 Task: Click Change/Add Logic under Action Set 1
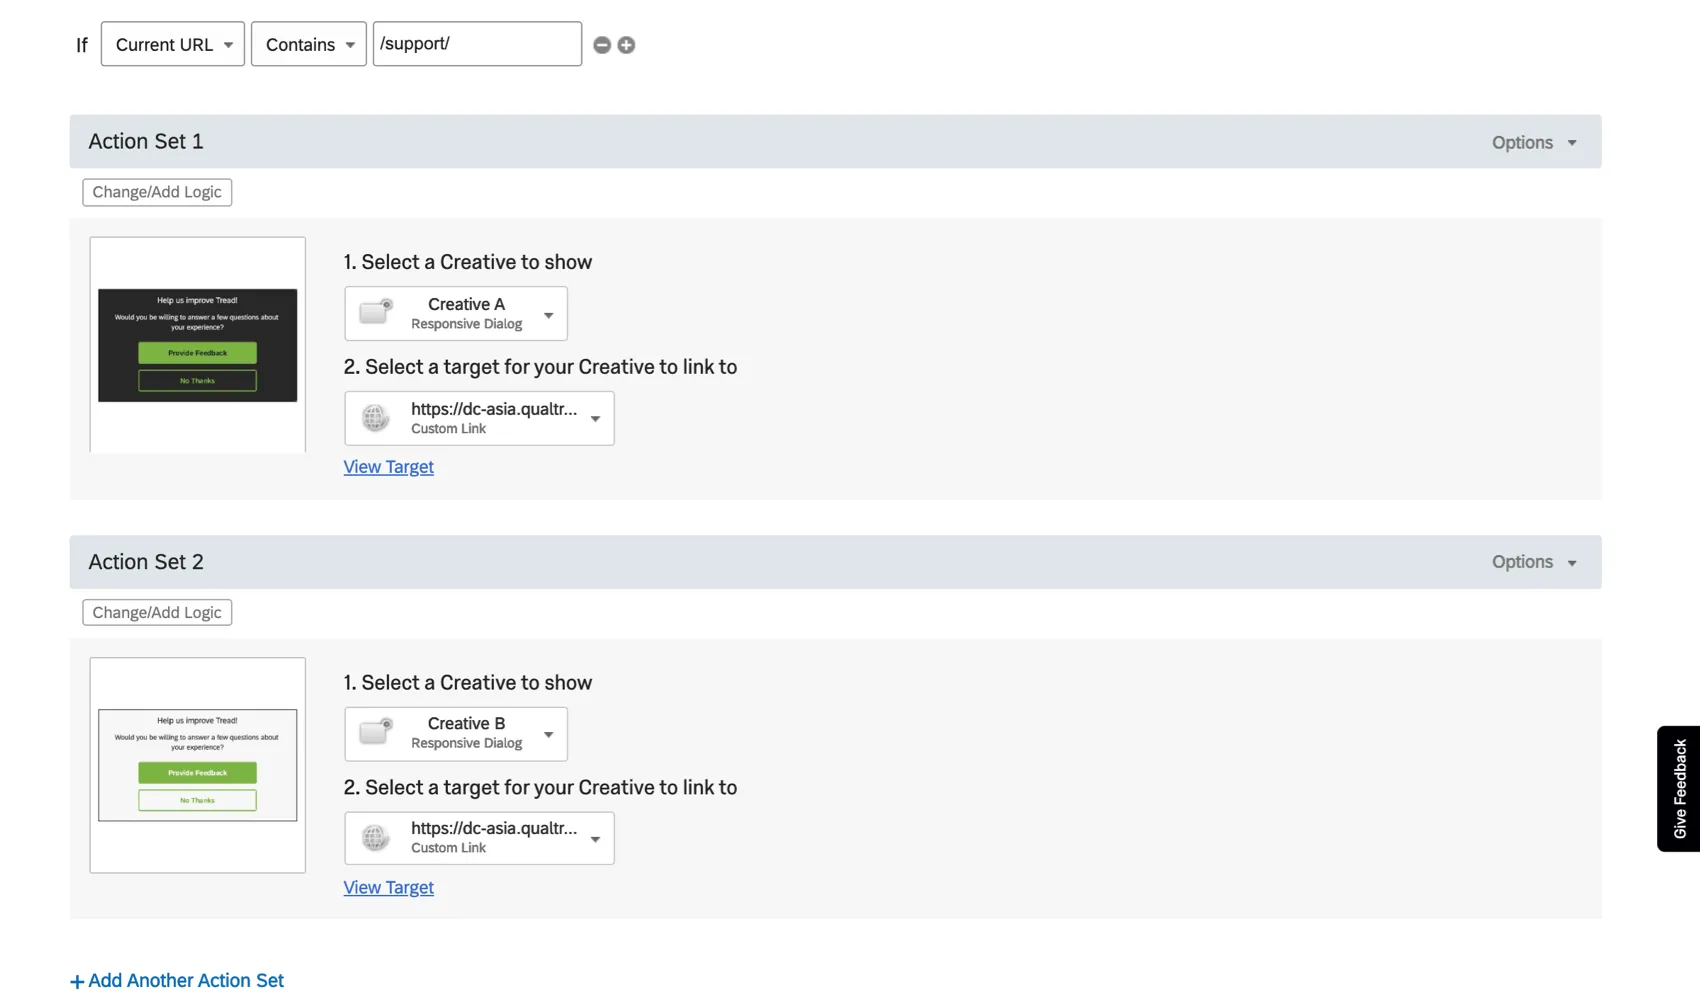click(157, 192)
